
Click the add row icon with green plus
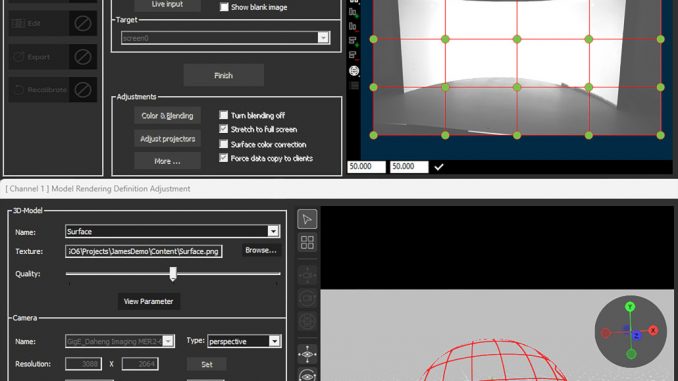(x=353, y=41)
